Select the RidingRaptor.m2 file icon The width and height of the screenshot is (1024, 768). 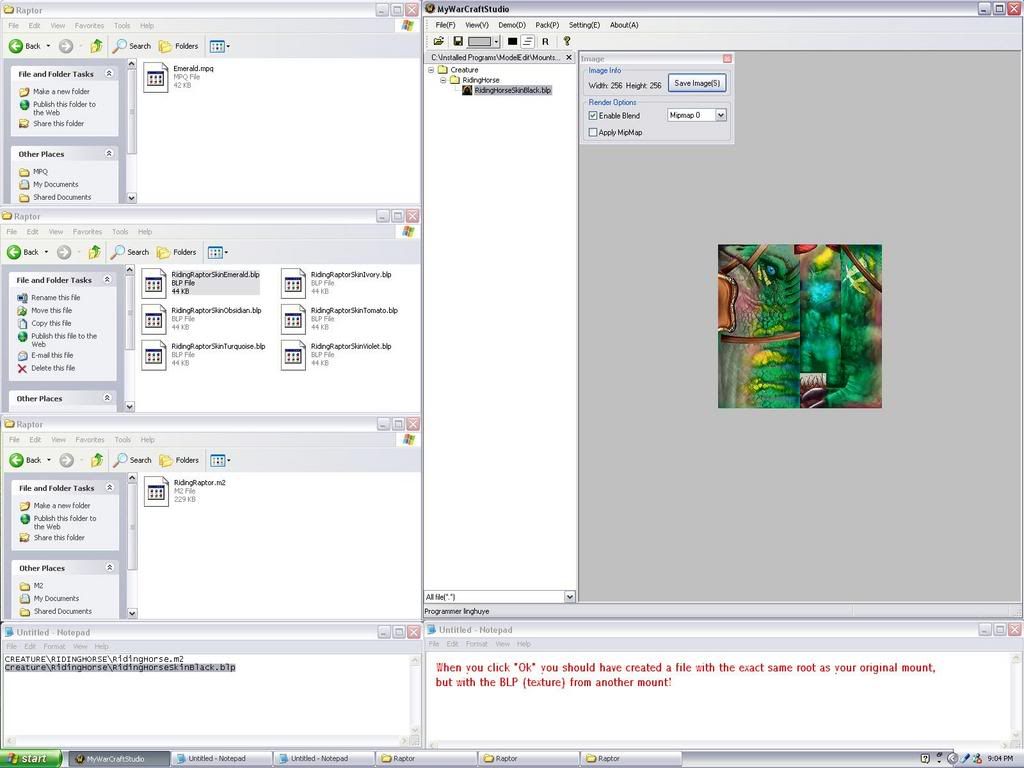156,492
